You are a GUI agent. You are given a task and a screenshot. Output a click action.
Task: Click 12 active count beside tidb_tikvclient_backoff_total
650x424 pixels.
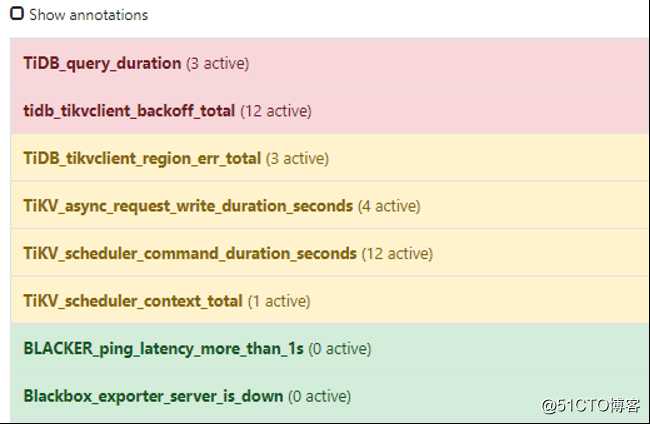pos(275,111)
